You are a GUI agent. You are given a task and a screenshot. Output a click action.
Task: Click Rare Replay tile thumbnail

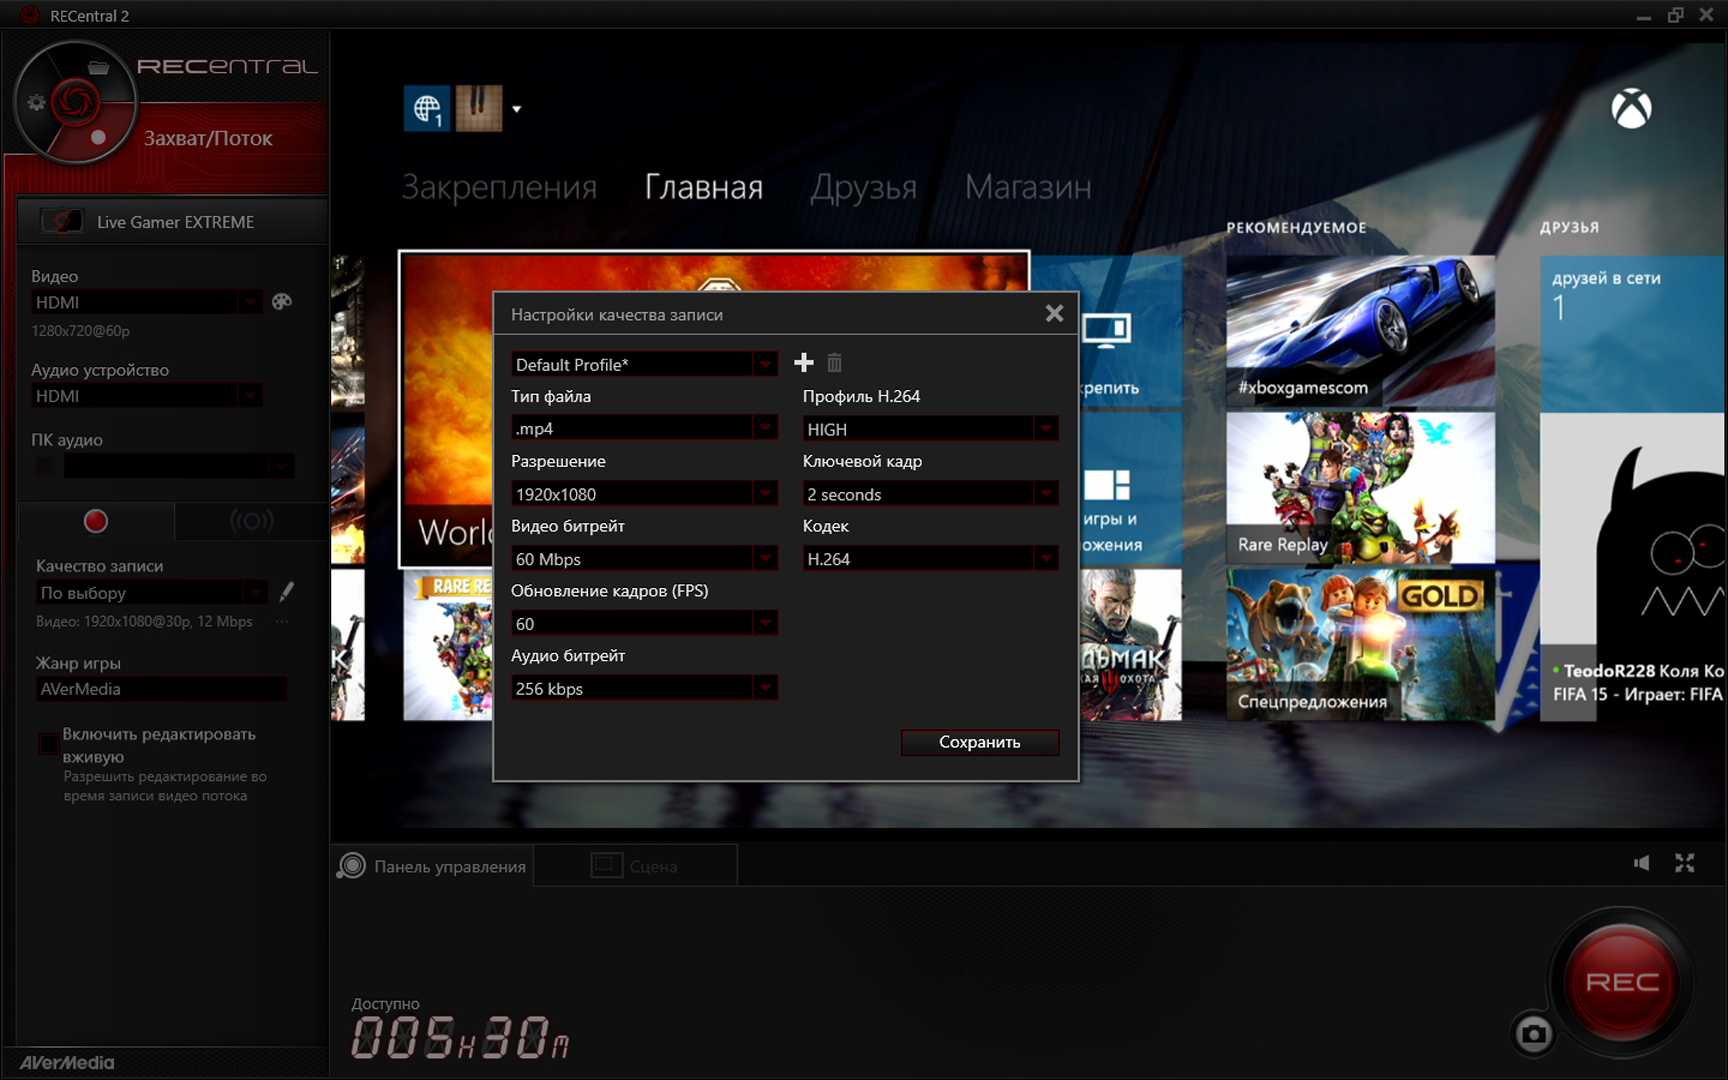[1360, 487]
